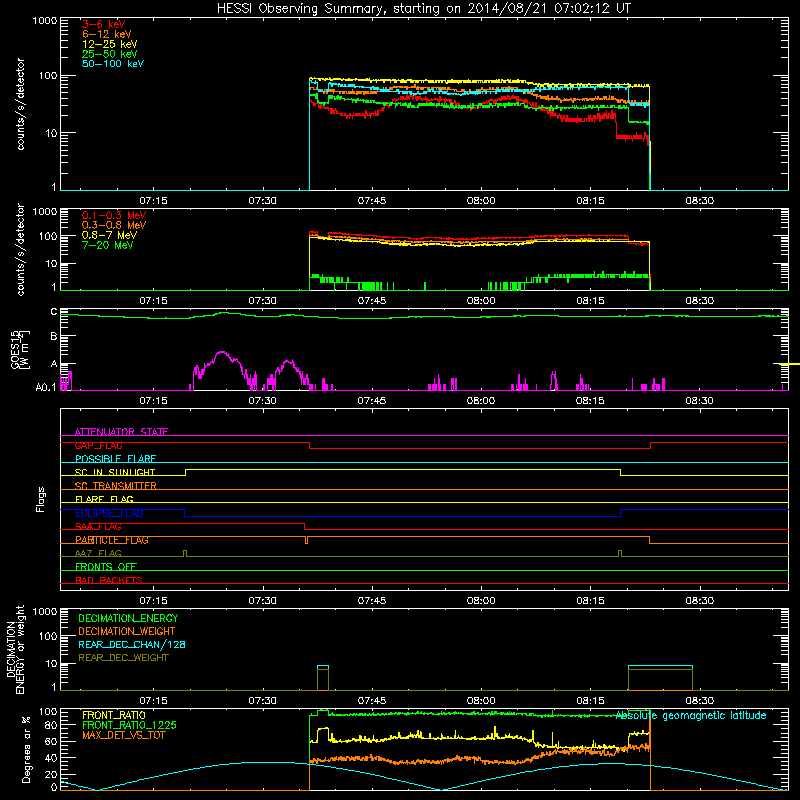Viewport: 800px width, 800px height.
Task: Select the ATTENUATOR_STATE flag label
Action: (x=121, y=432)
